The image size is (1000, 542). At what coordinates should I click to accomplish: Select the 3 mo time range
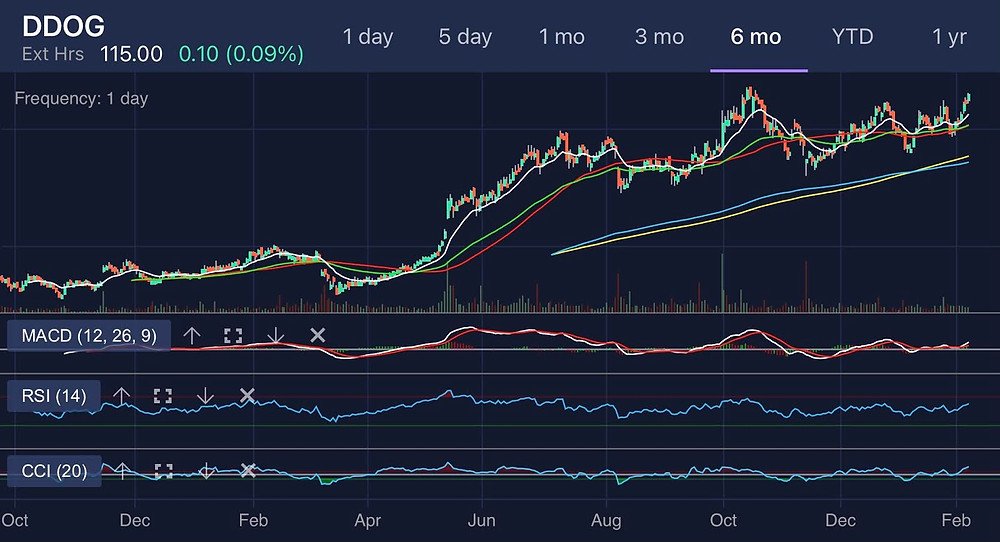pos(659,37)
